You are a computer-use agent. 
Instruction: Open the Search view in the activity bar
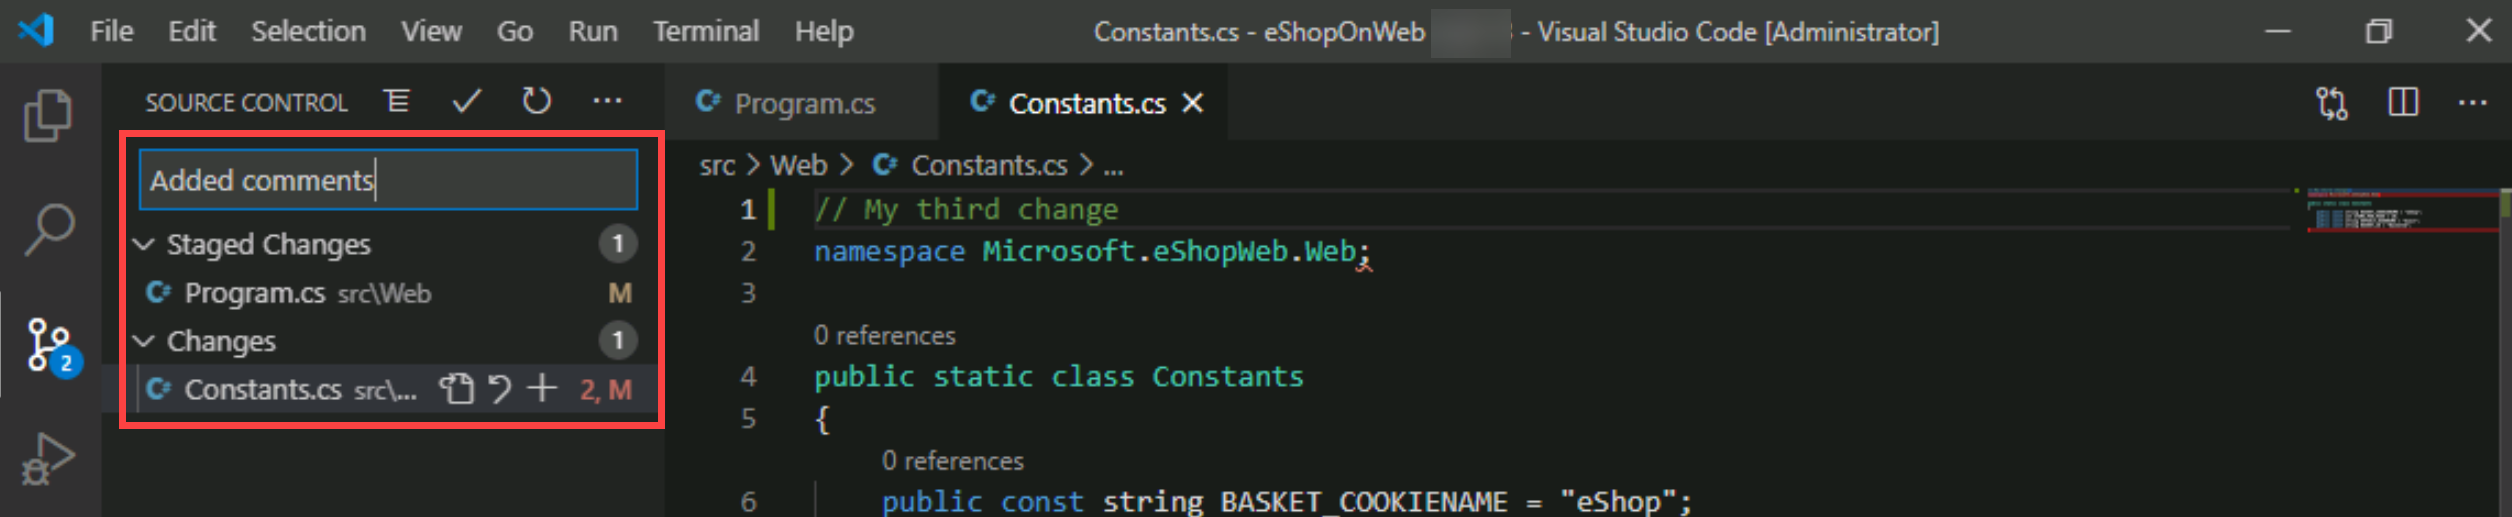pyautogui.click(x=48, y=230)
